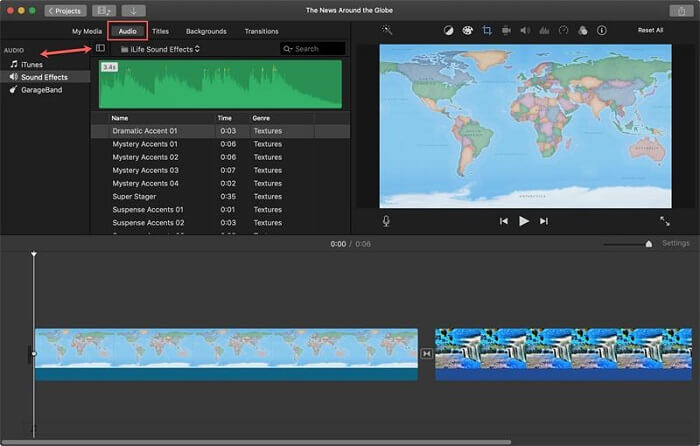
Task: Click the voiceover microphone button
Action: 386,221
